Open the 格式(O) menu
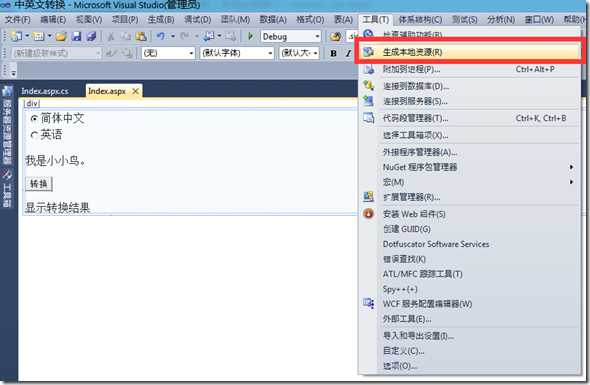Screen dimensions: 590x385 coord(310,19)
